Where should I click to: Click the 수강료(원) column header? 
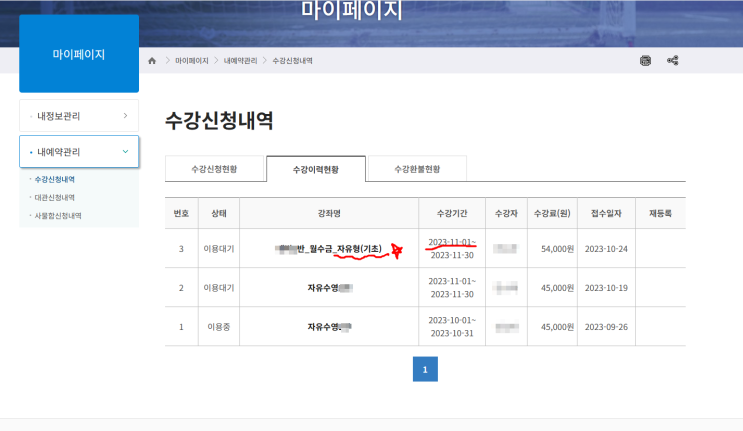553,213
